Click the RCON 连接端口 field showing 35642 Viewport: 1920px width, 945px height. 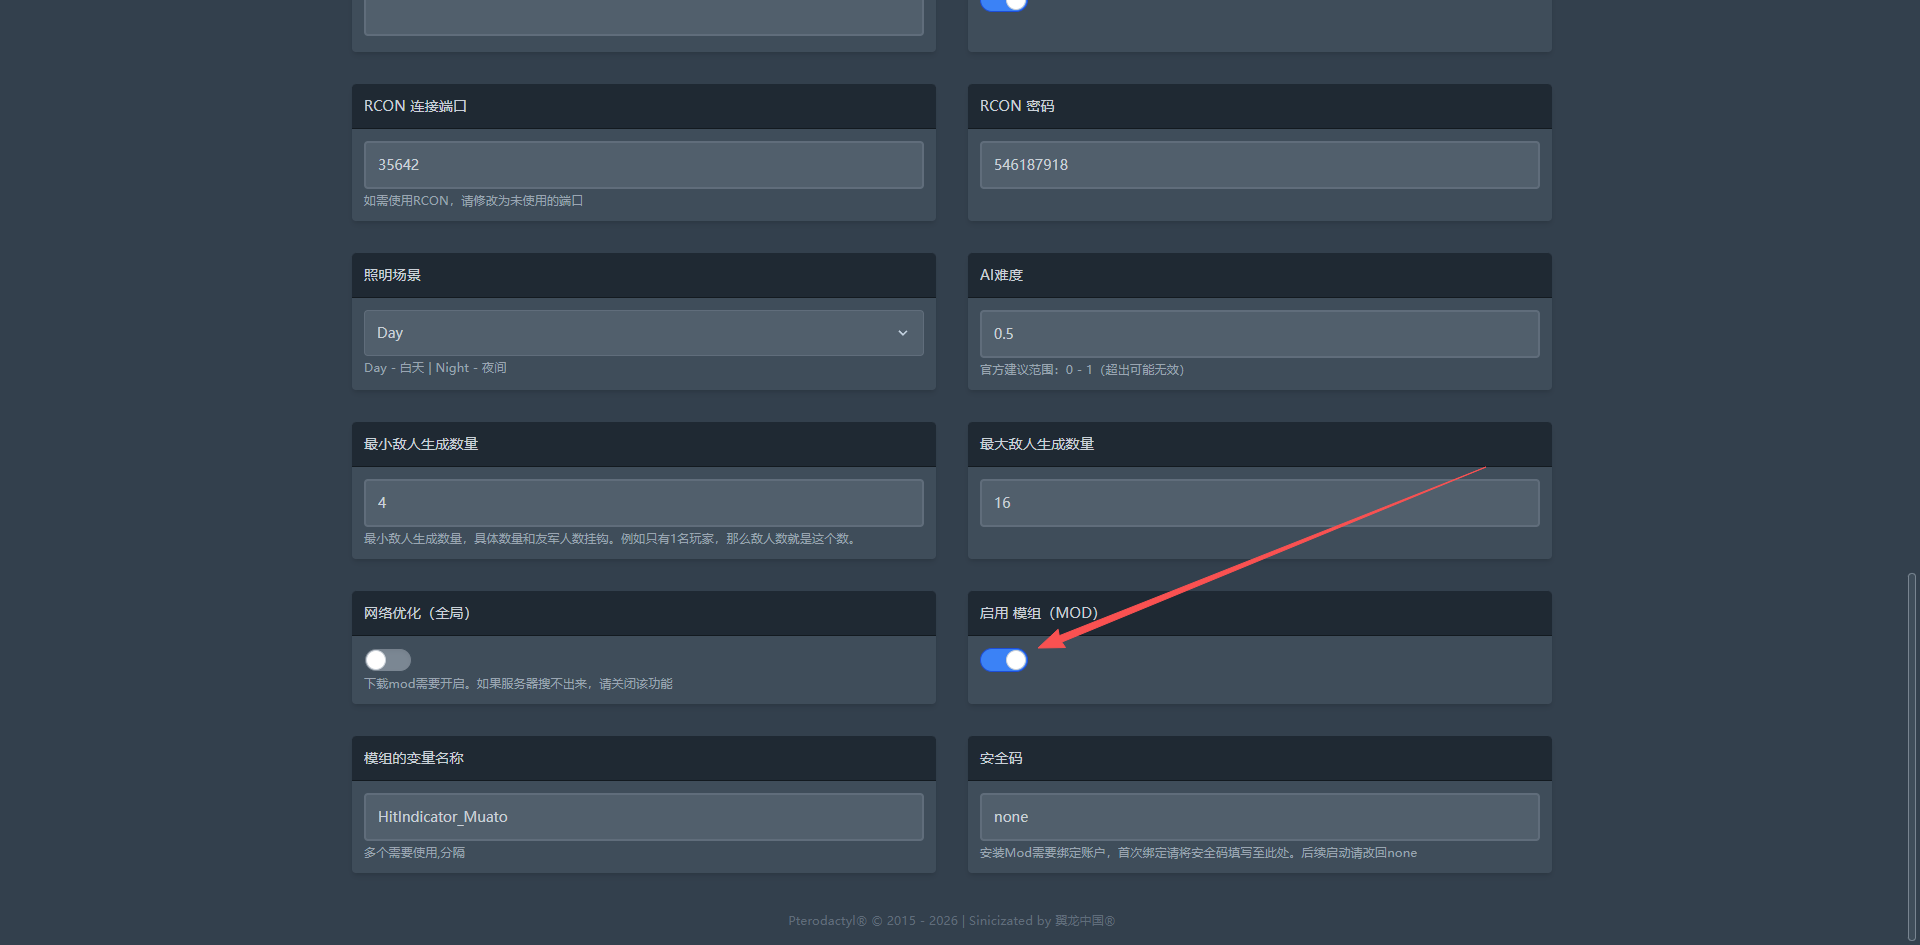pyautogui.click(x=643, y=165)
